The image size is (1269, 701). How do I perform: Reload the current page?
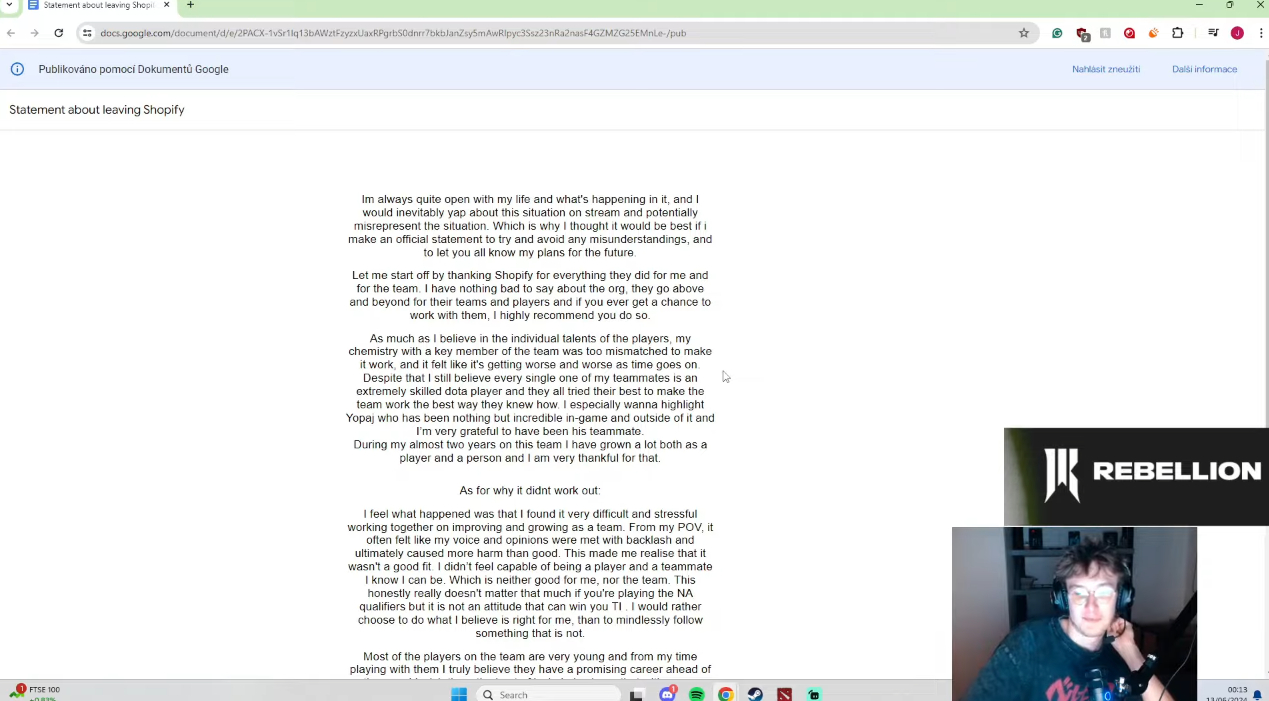[59, 33]
